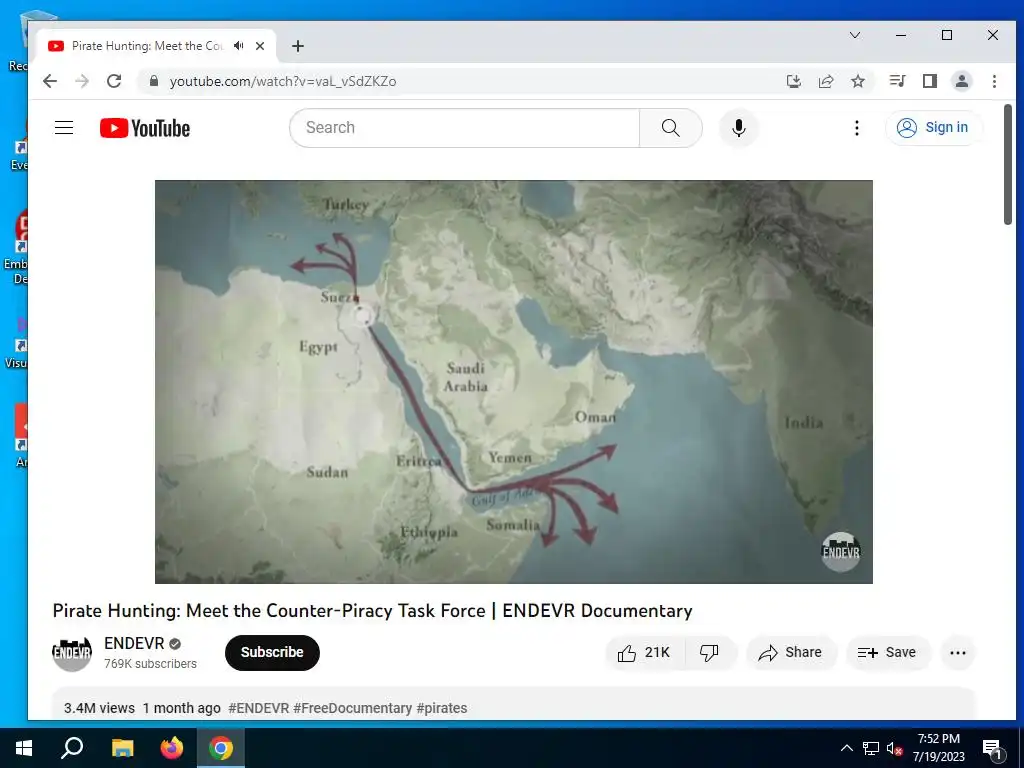This screenshot has width=1024, height=768.
Task: Click the ENDEVR watermark in video
Action: pos(840,552)
